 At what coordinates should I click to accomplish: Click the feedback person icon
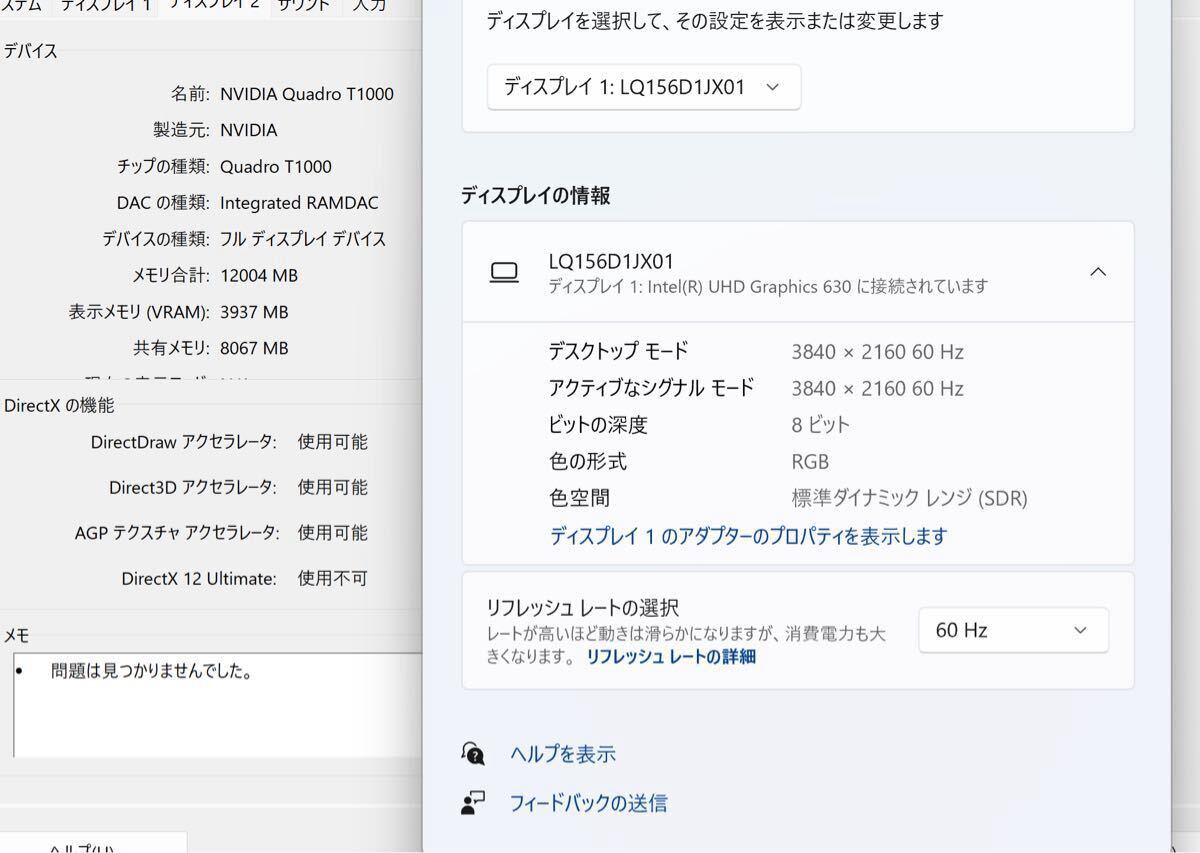coord(474,802)
